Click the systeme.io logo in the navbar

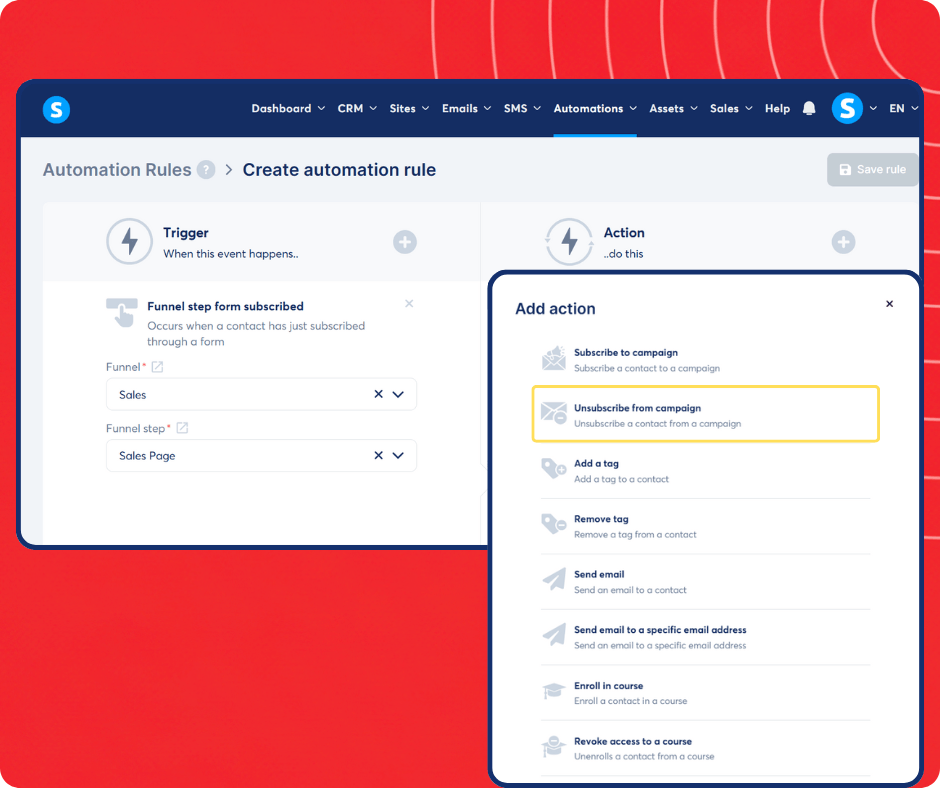tap(56, 110)
